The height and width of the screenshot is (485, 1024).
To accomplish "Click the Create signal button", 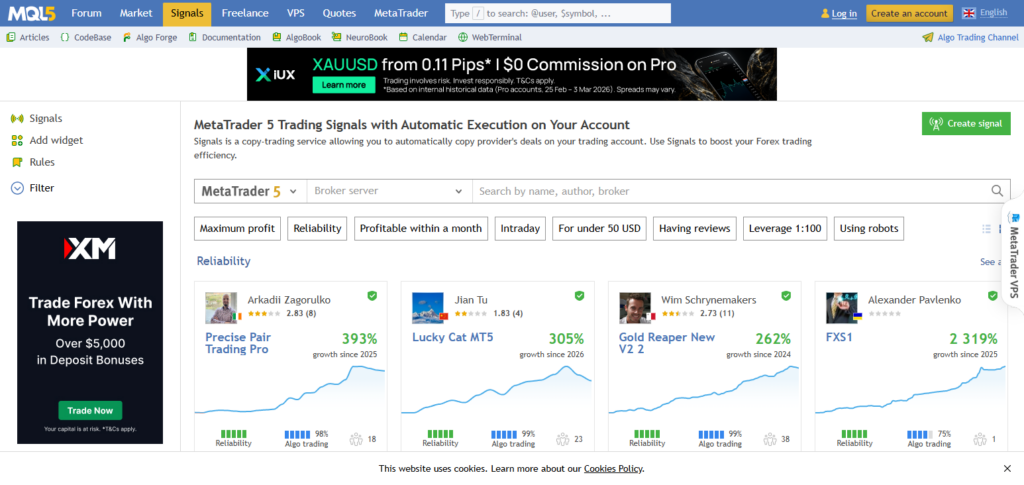I will point(966,123).
